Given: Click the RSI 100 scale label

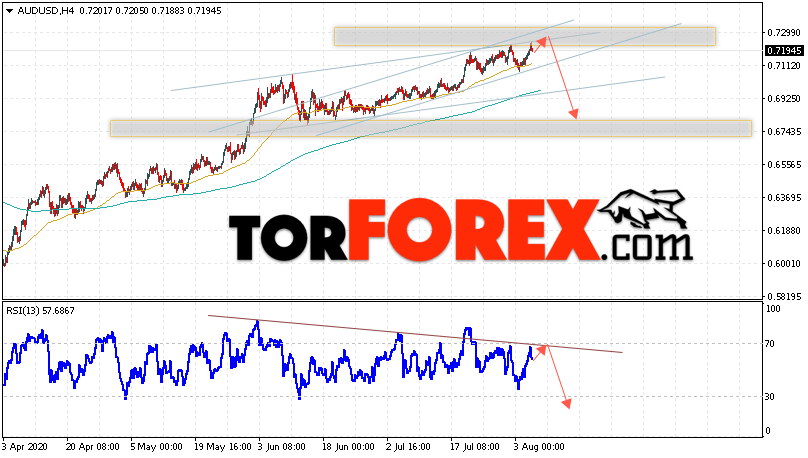Looking at the screenshot, I should click(773, 309).
